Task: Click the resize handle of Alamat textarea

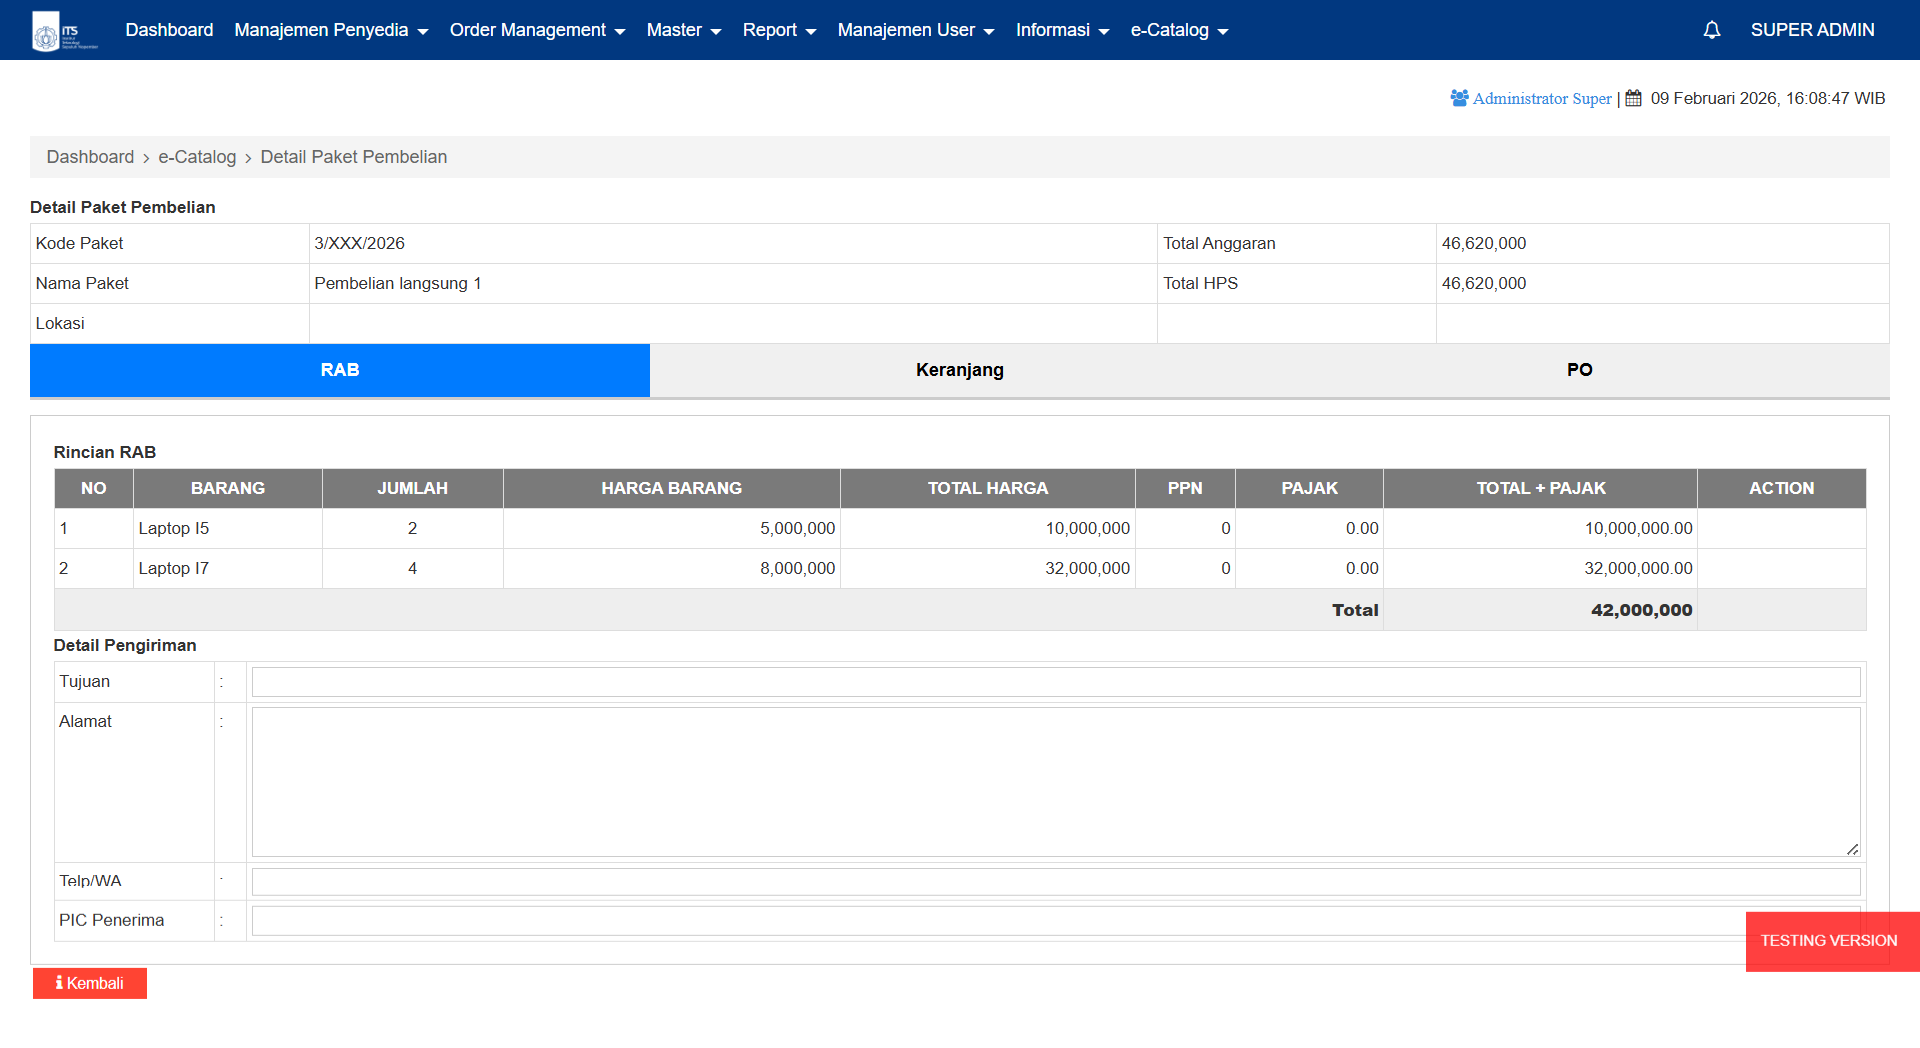Action: tap(1852, 849)
